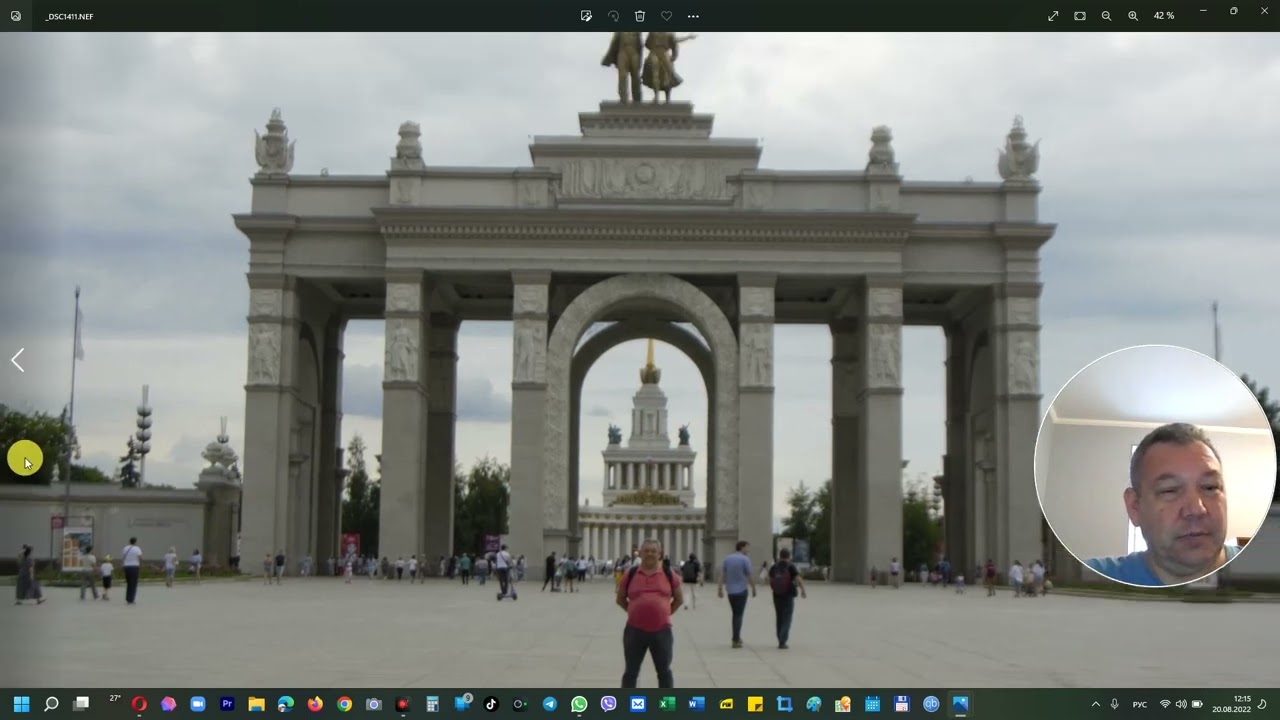Image resolution: width=1280 pixels, height=720 pixels.
Task: Open Zoom from the taskbar
Action: [197, 704]
